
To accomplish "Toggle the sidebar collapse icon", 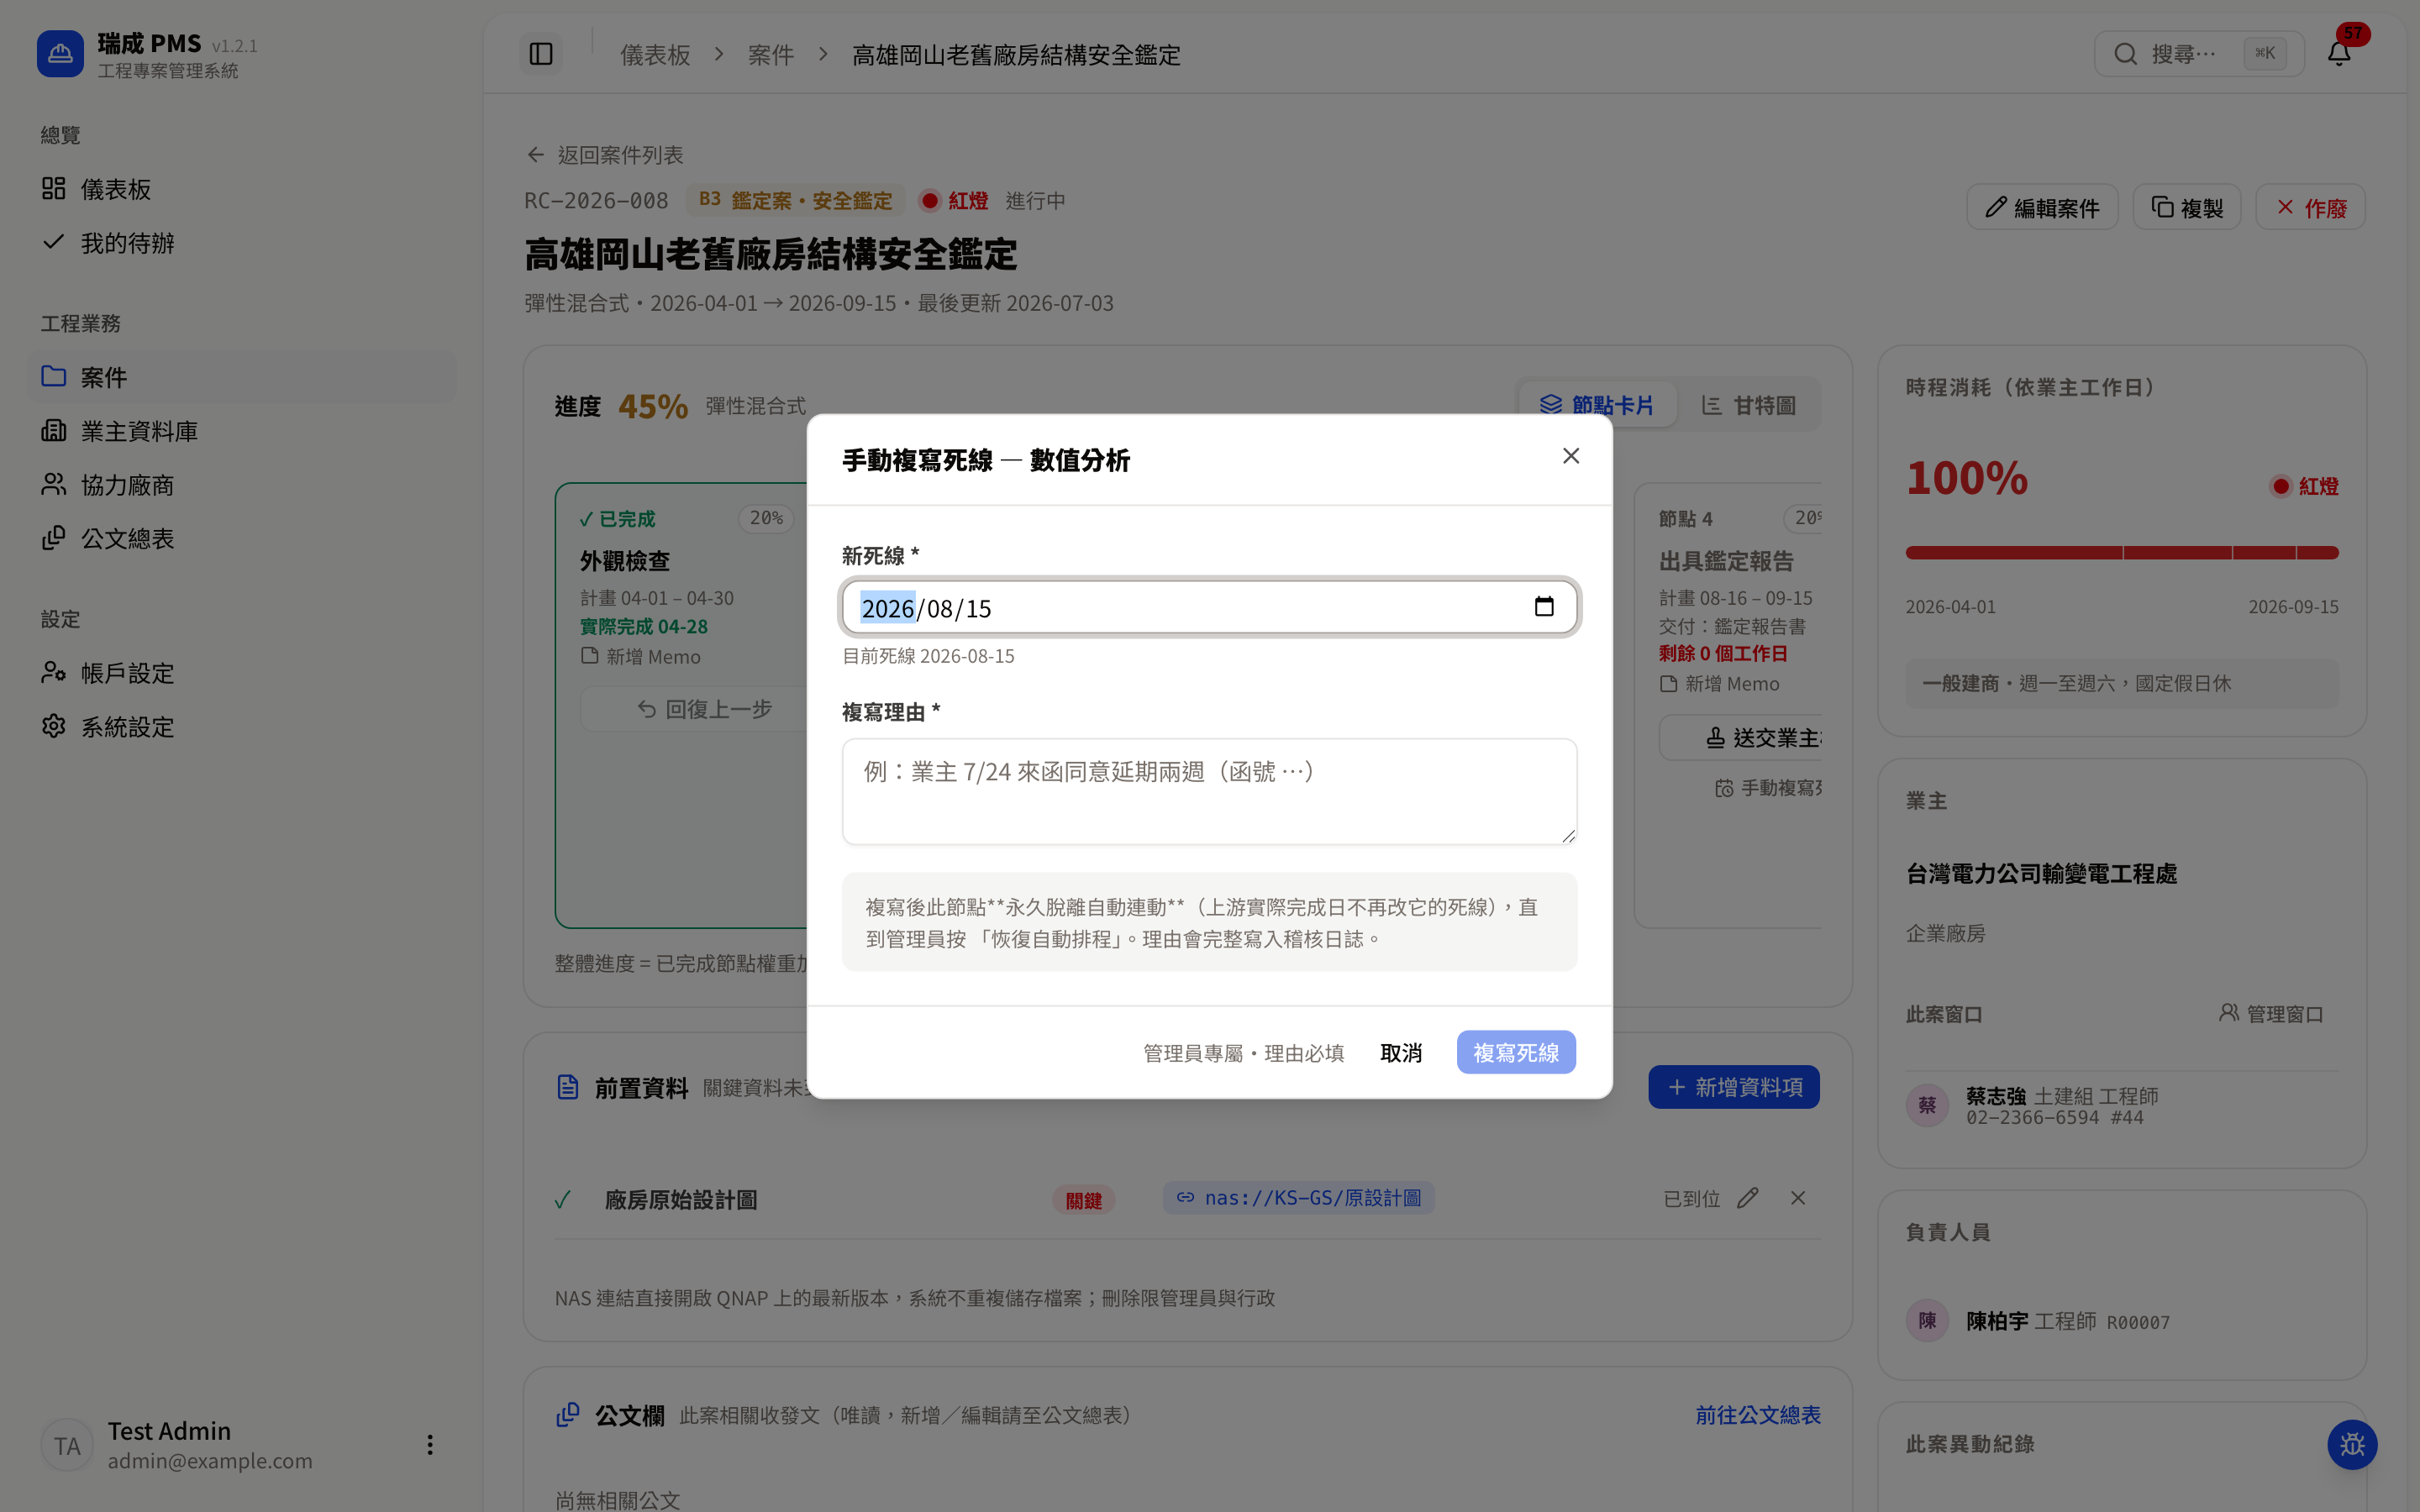I will coord(541,54).
